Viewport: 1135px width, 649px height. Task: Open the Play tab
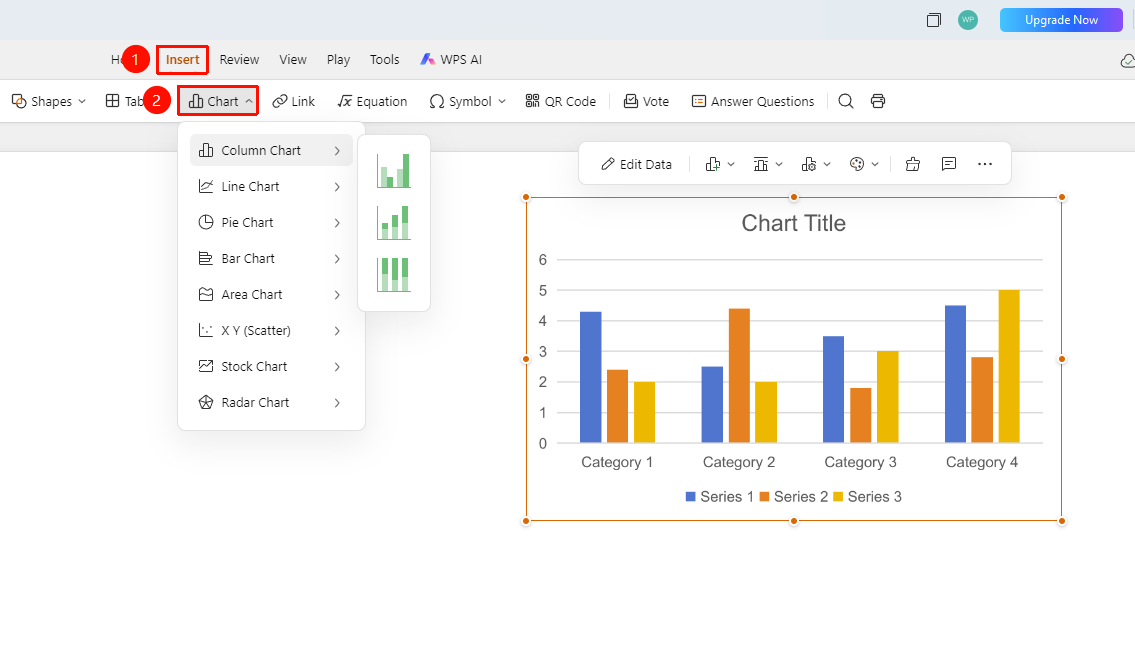point(338,60)
